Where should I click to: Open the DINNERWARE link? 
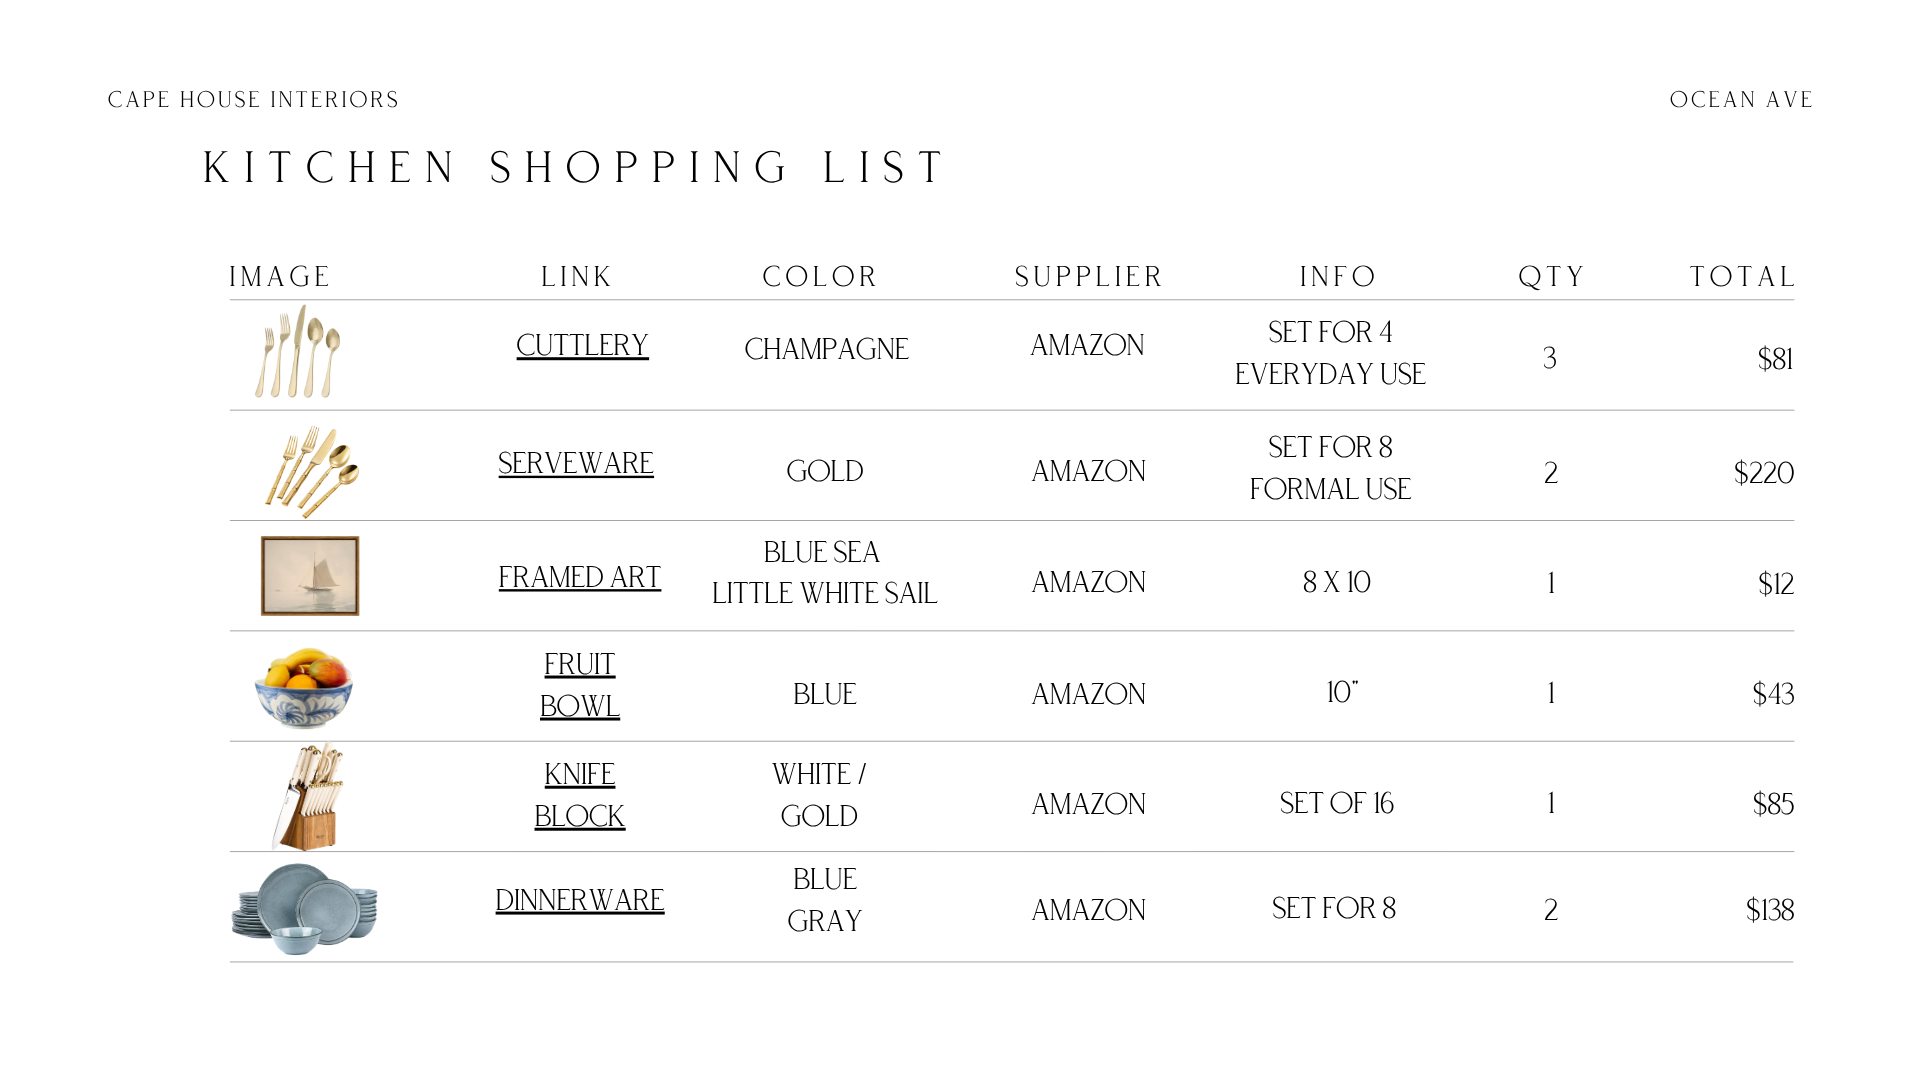click(x=580, y=901)
